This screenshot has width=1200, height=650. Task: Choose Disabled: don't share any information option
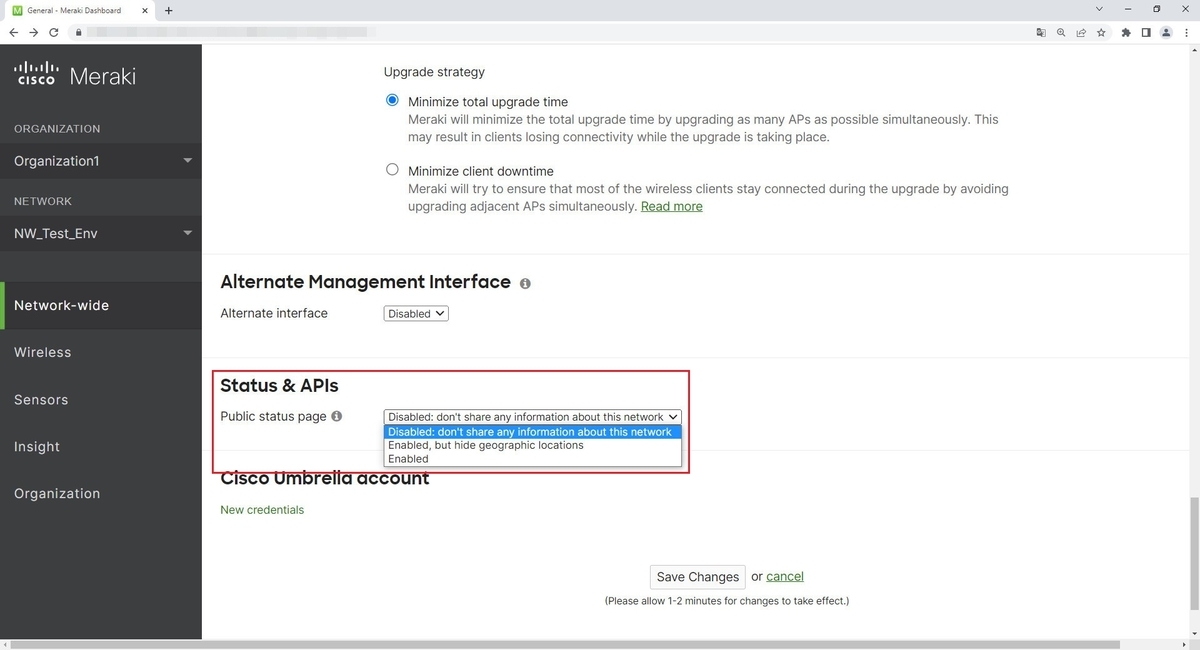(533, 432)
